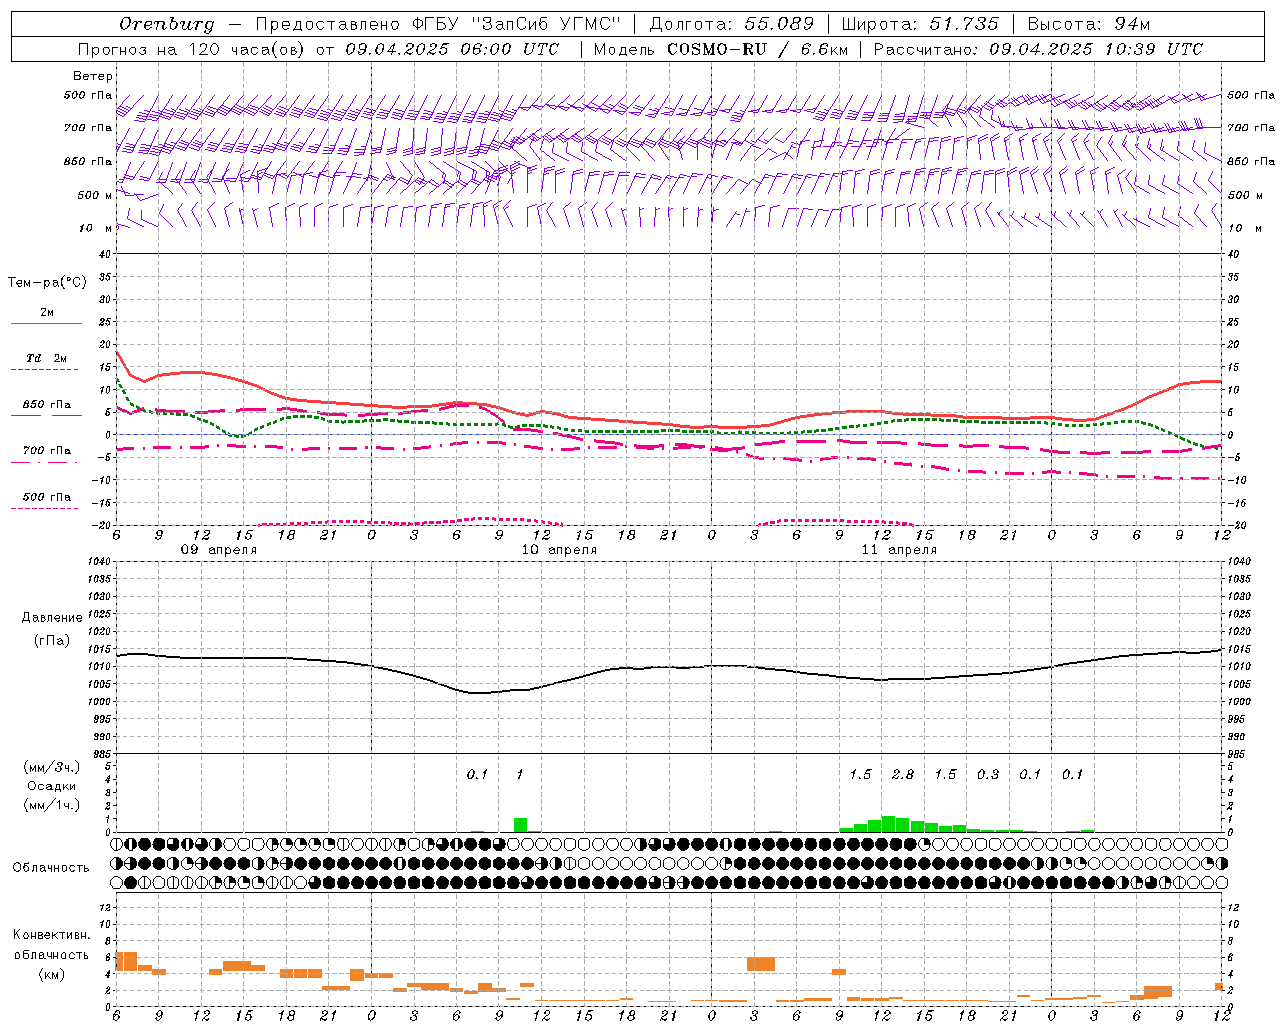The image size is (1280, 1024).
Task: Click the pink dashed line sample under '850 гПа' legend
Action: [47, 416]
